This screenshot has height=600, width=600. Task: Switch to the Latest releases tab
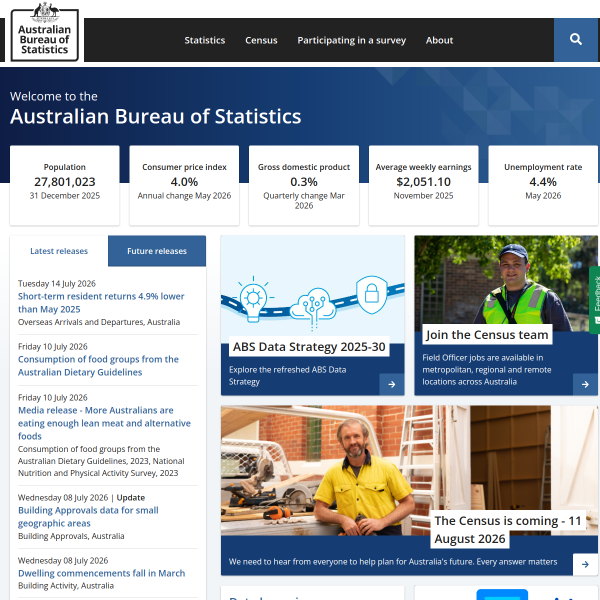pyautogui.click(x=59, y=251)
